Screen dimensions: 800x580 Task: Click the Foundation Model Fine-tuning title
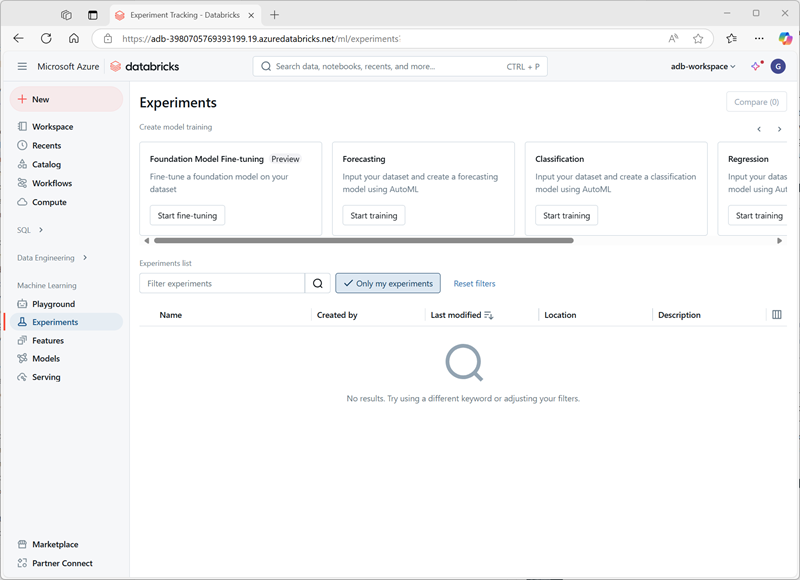click(207, 159)
